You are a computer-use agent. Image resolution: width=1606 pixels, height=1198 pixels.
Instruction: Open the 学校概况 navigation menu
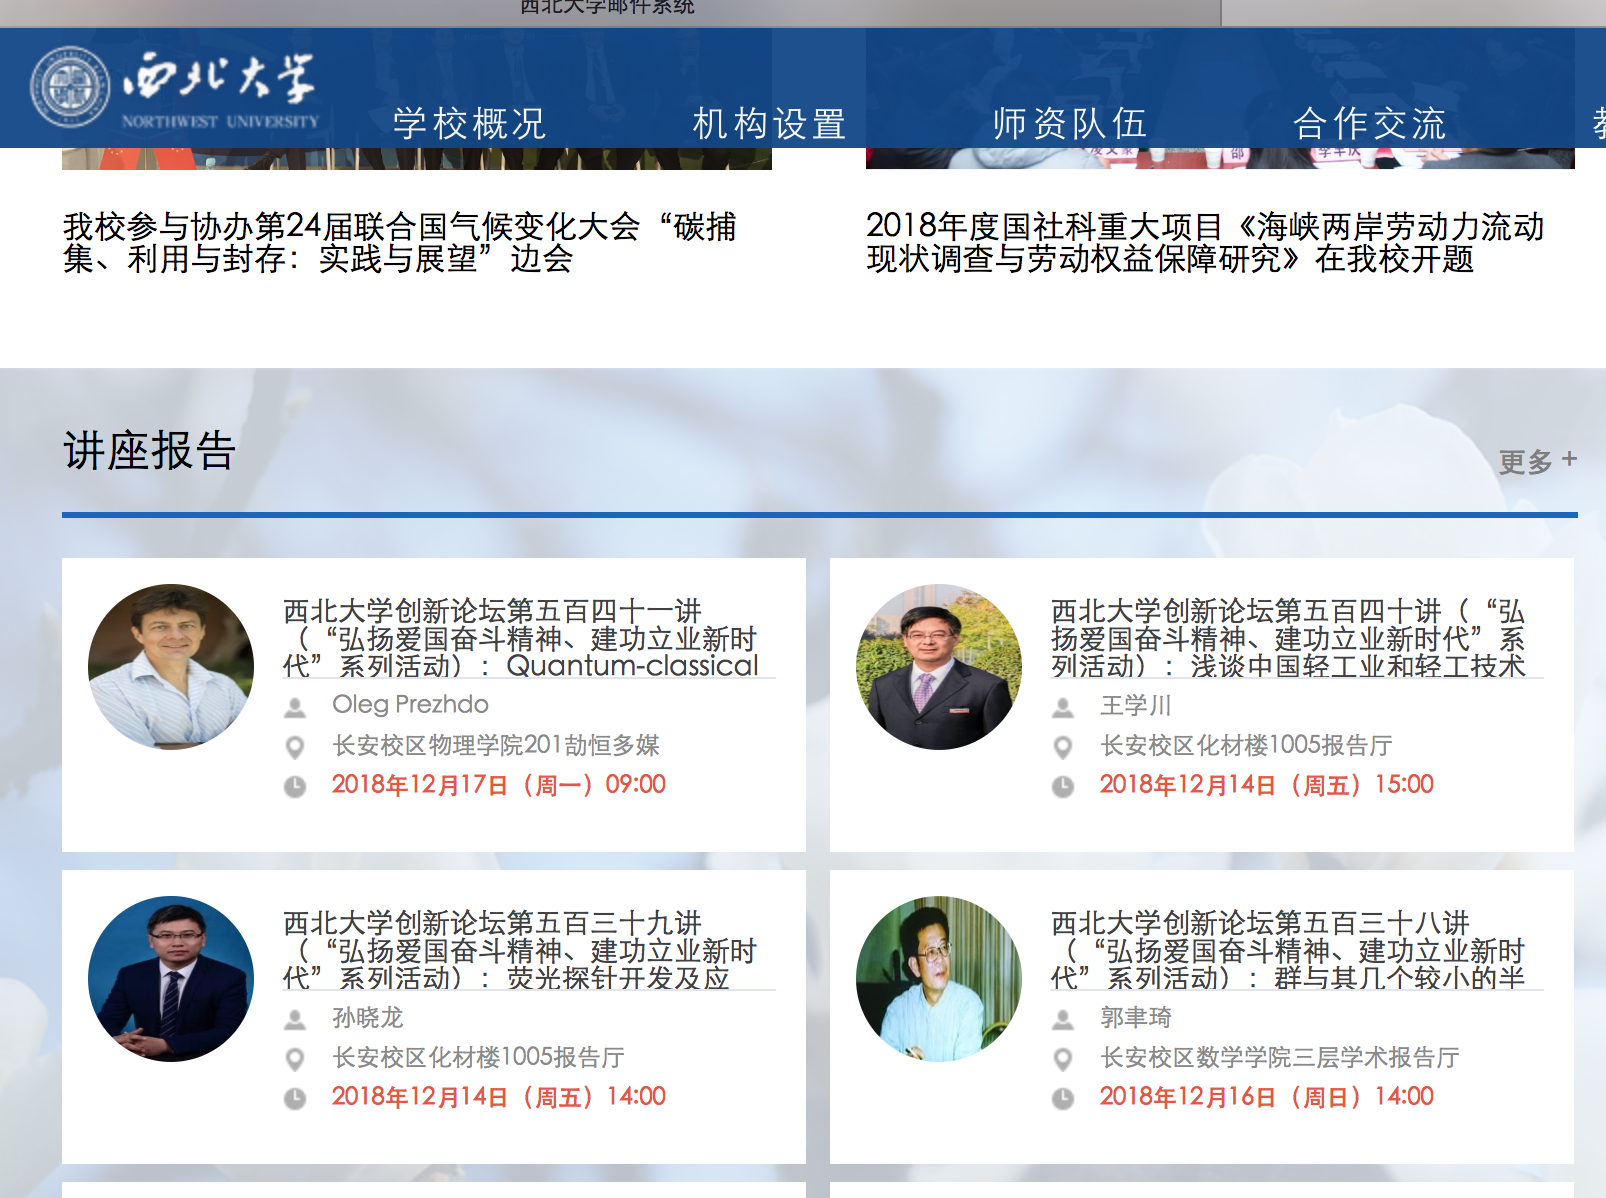point(469,124)
